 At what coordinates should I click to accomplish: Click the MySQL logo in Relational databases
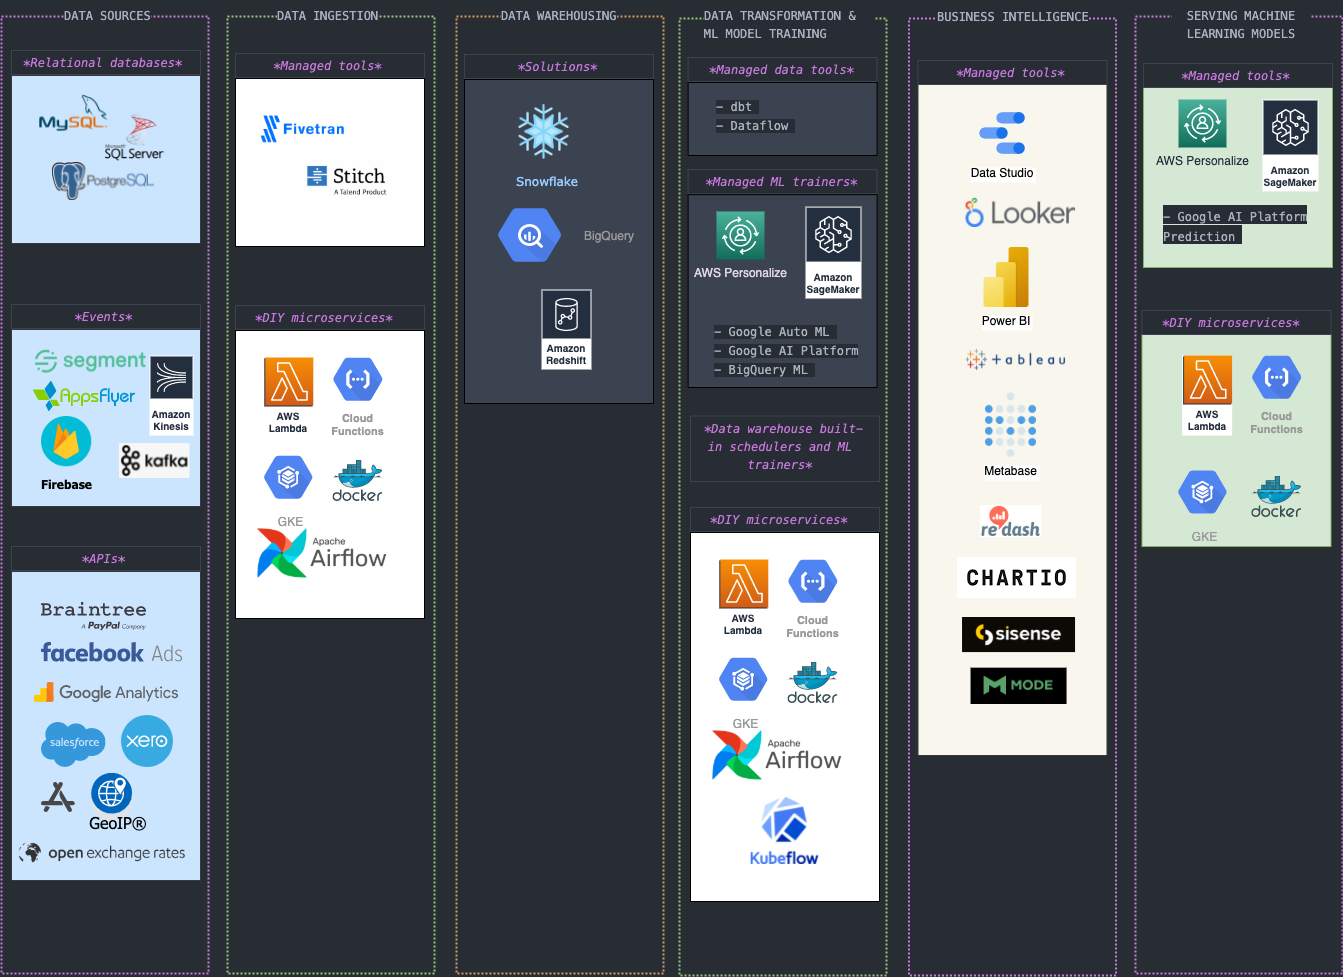point(73,114)
